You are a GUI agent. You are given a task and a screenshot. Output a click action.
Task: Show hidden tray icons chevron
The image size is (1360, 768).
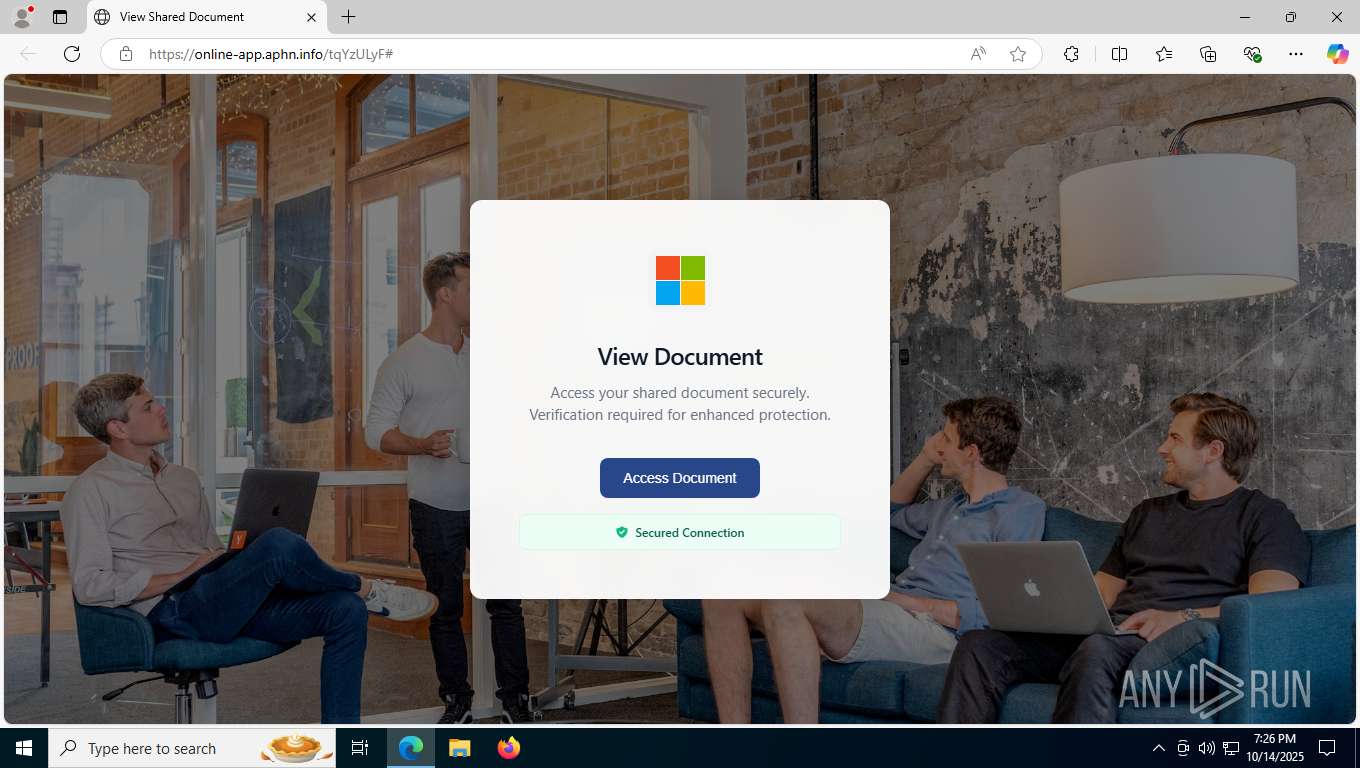point(1159,748)
